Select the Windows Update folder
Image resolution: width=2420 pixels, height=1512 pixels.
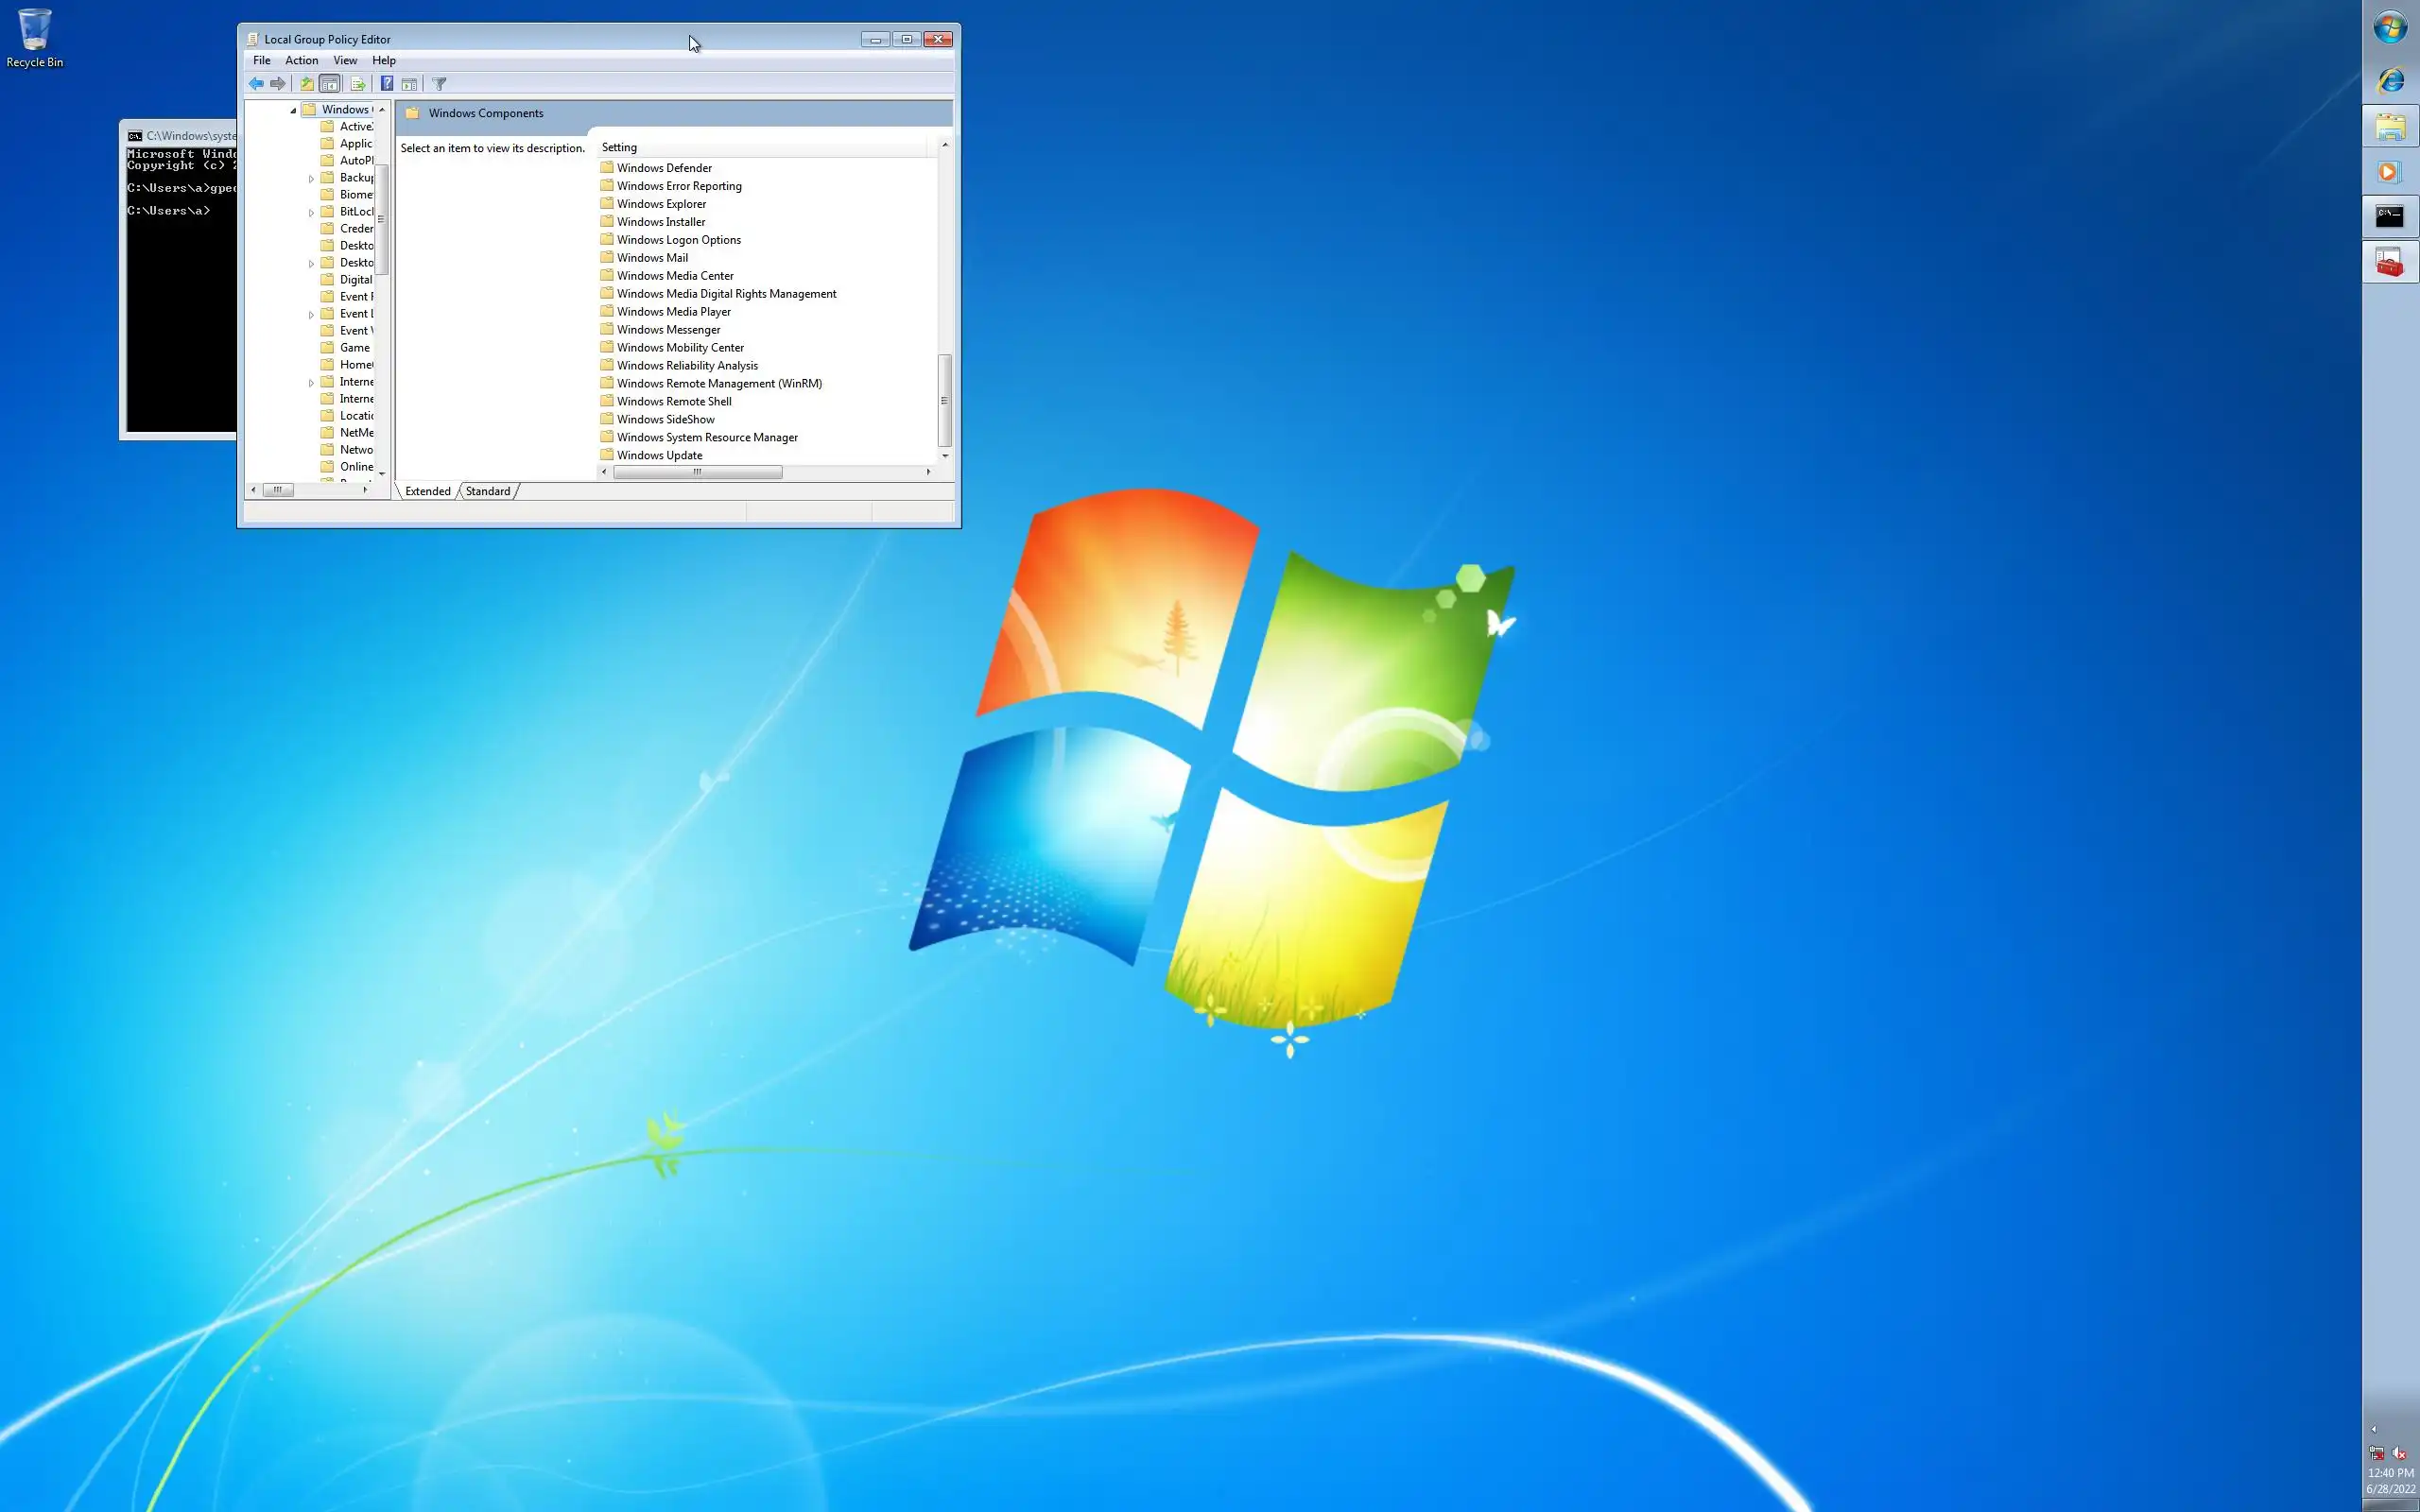coord(659,455)
